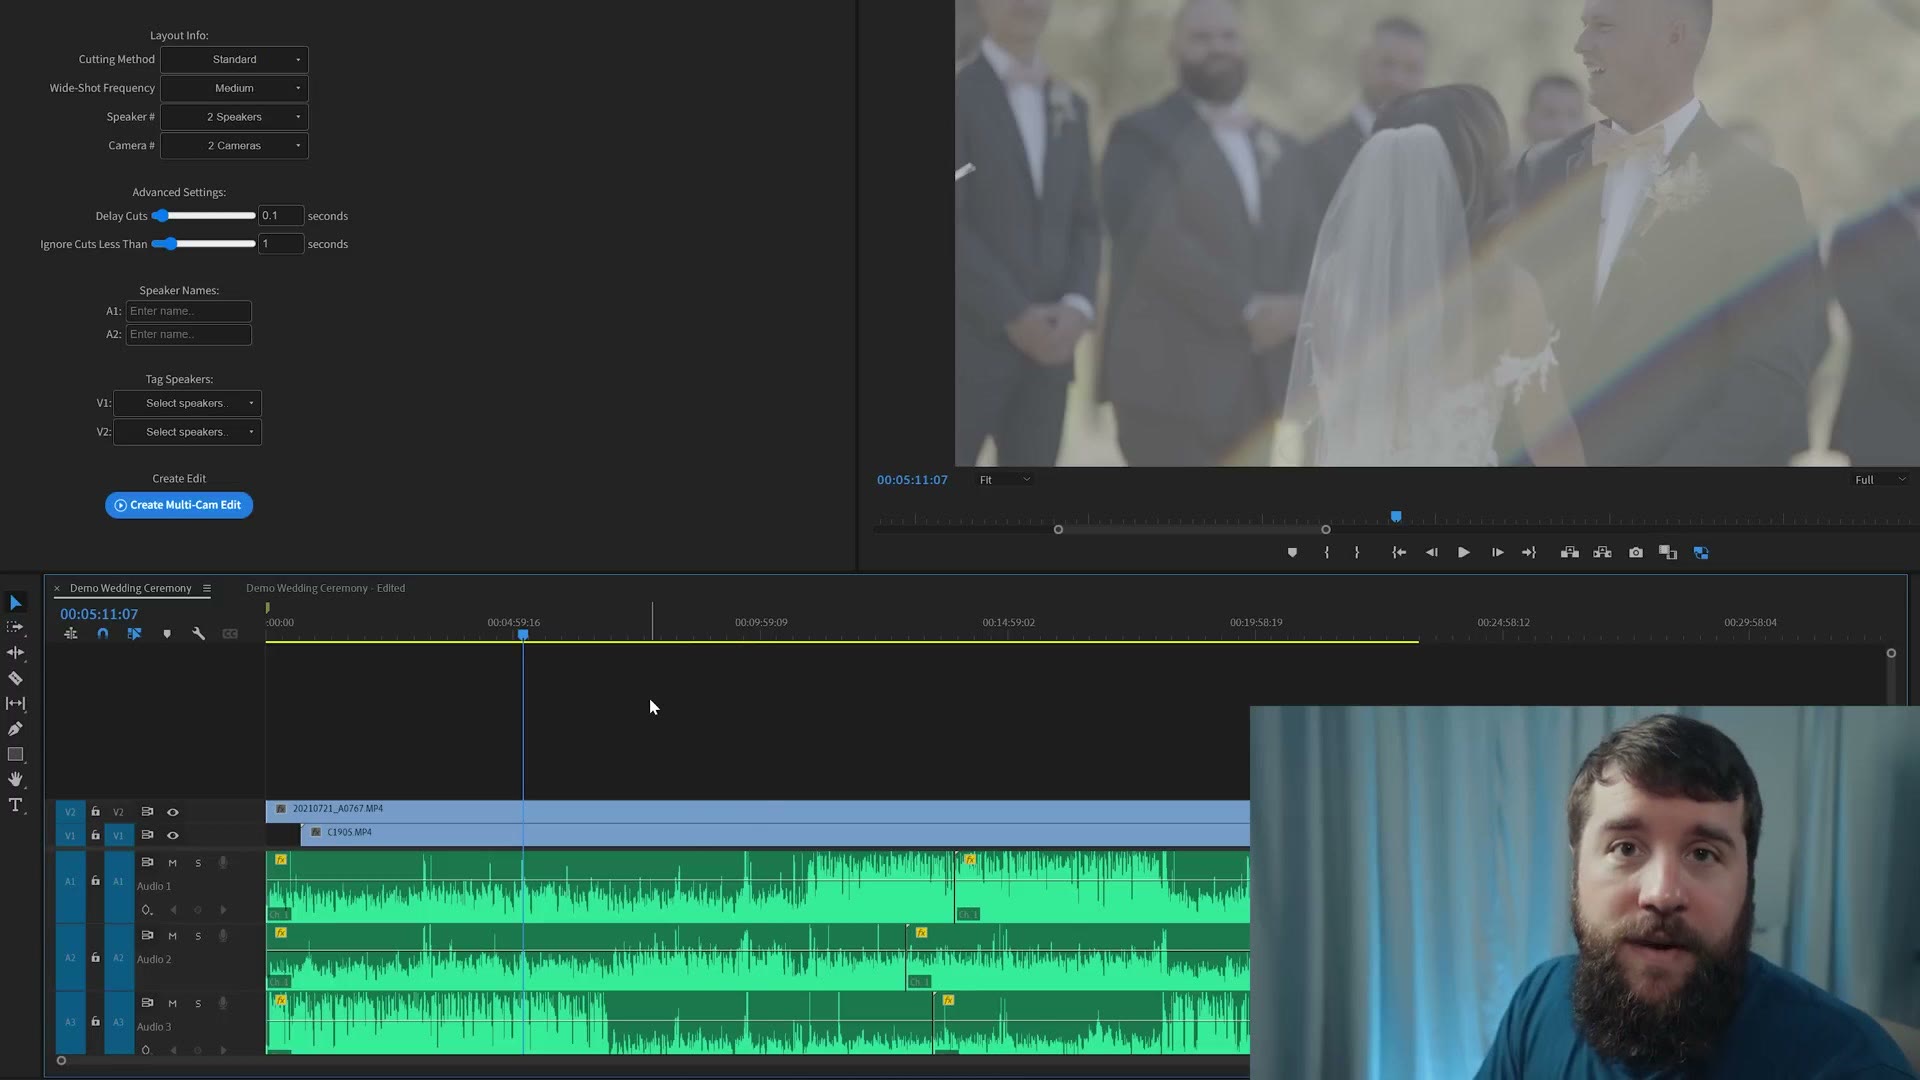1920x1080 pixels.
Task: Mark Out point in Program Monitor
Action: 1357,552
